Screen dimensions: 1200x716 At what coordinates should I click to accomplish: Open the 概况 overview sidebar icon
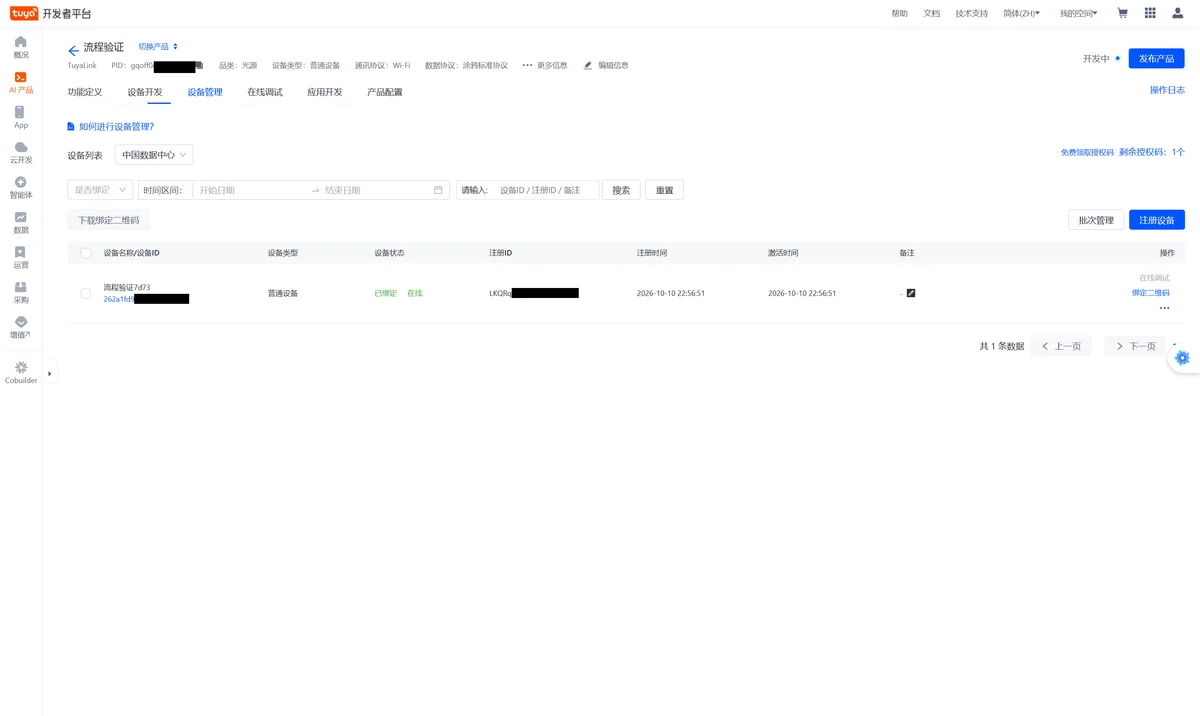21,47
